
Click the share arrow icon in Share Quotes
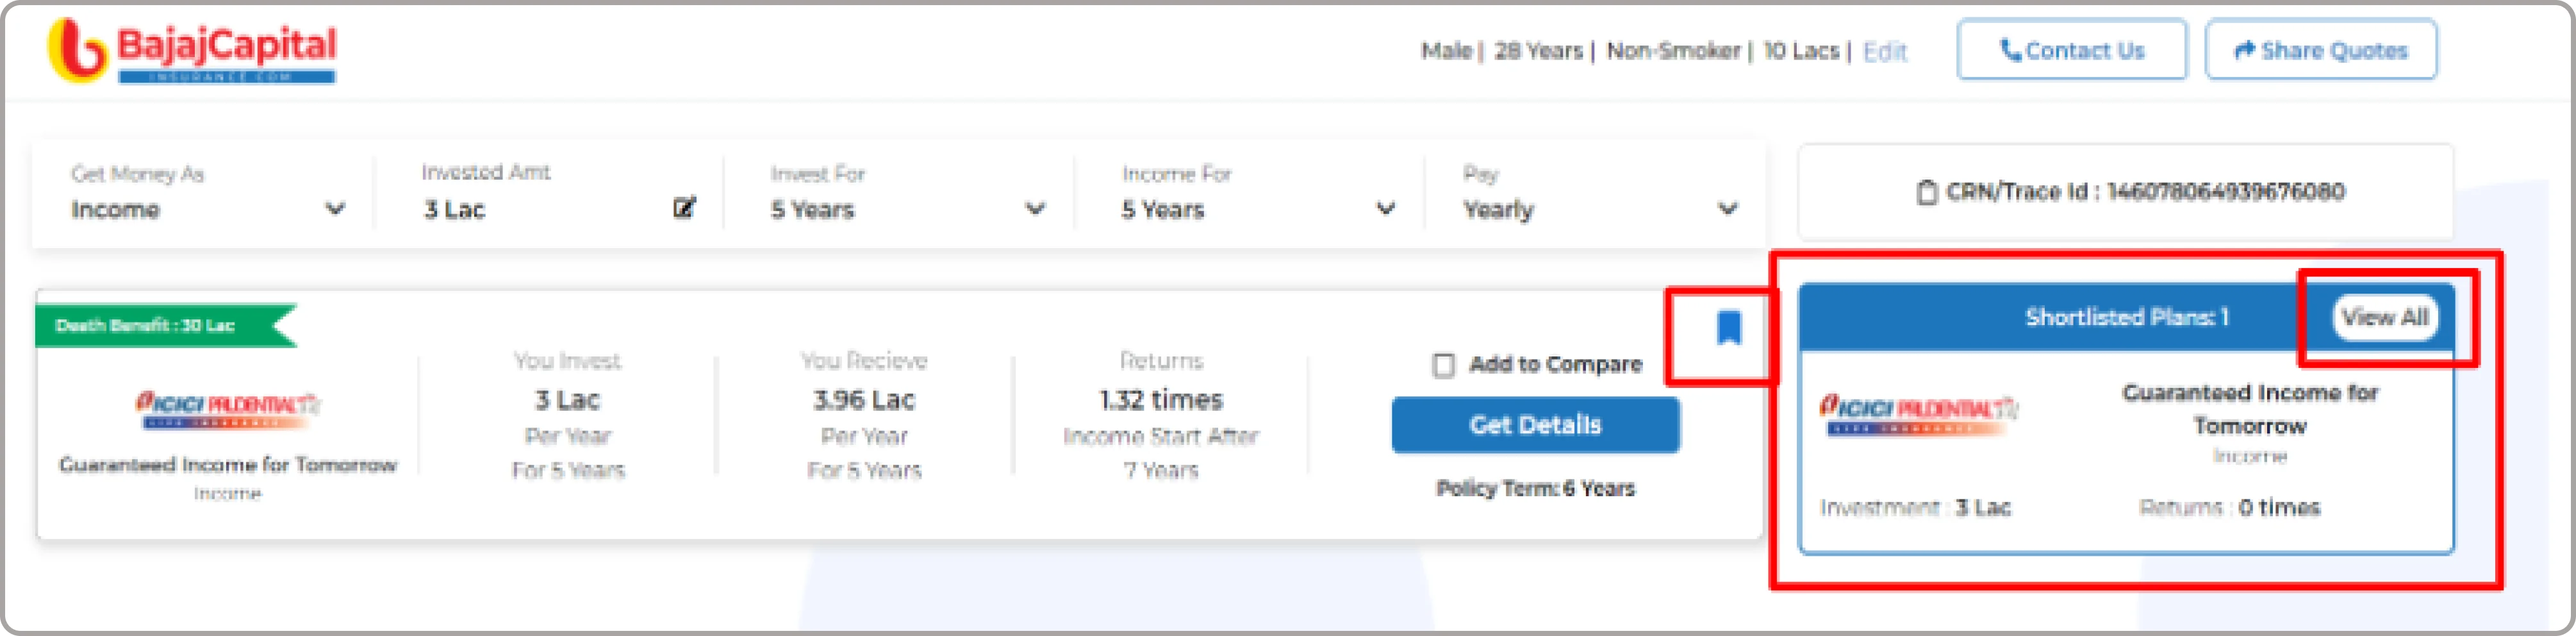[x=2245, y=50]
